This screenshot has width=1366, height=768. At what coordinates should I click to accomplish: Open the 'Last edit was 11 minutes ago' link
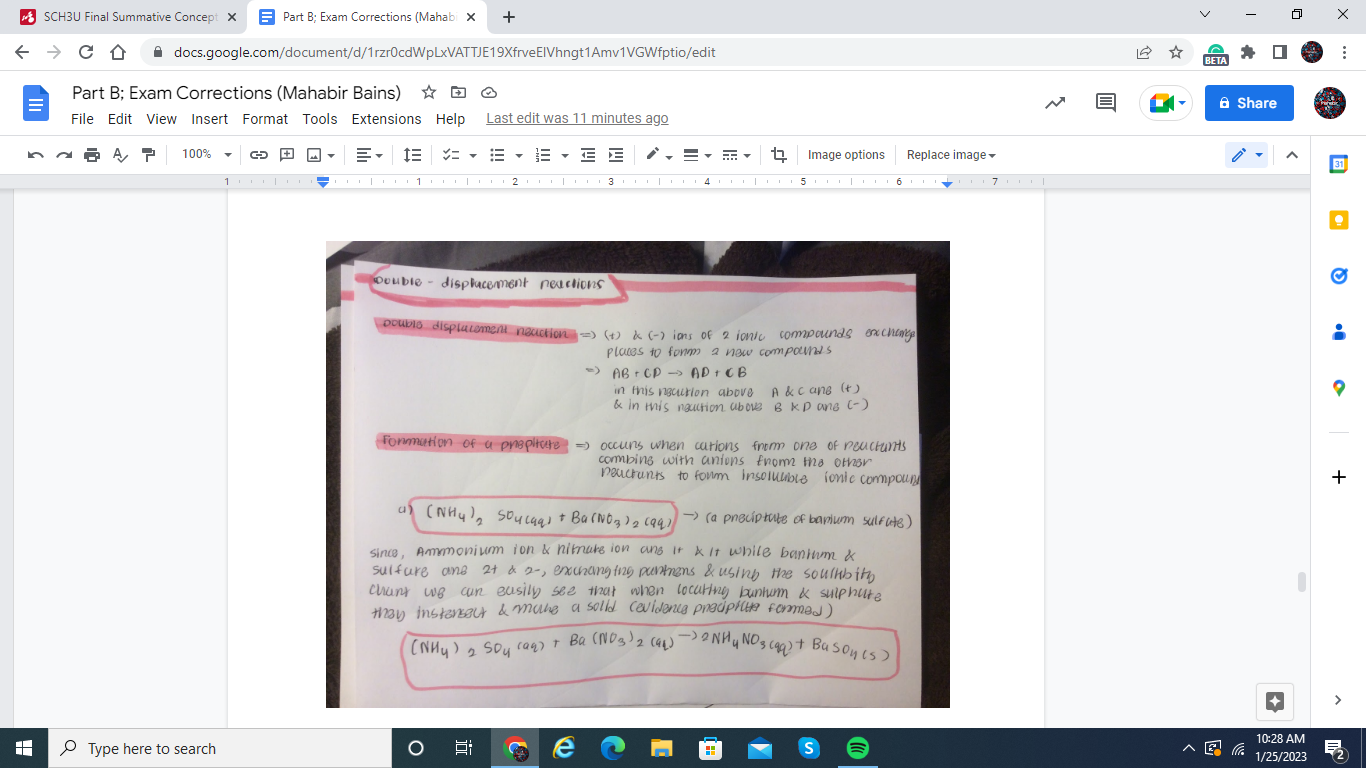point(577,118)
